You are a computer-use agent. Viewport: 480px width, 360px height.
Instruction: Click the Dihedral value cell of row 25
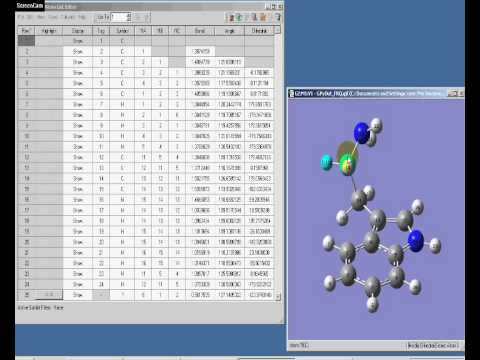(259, 295)
